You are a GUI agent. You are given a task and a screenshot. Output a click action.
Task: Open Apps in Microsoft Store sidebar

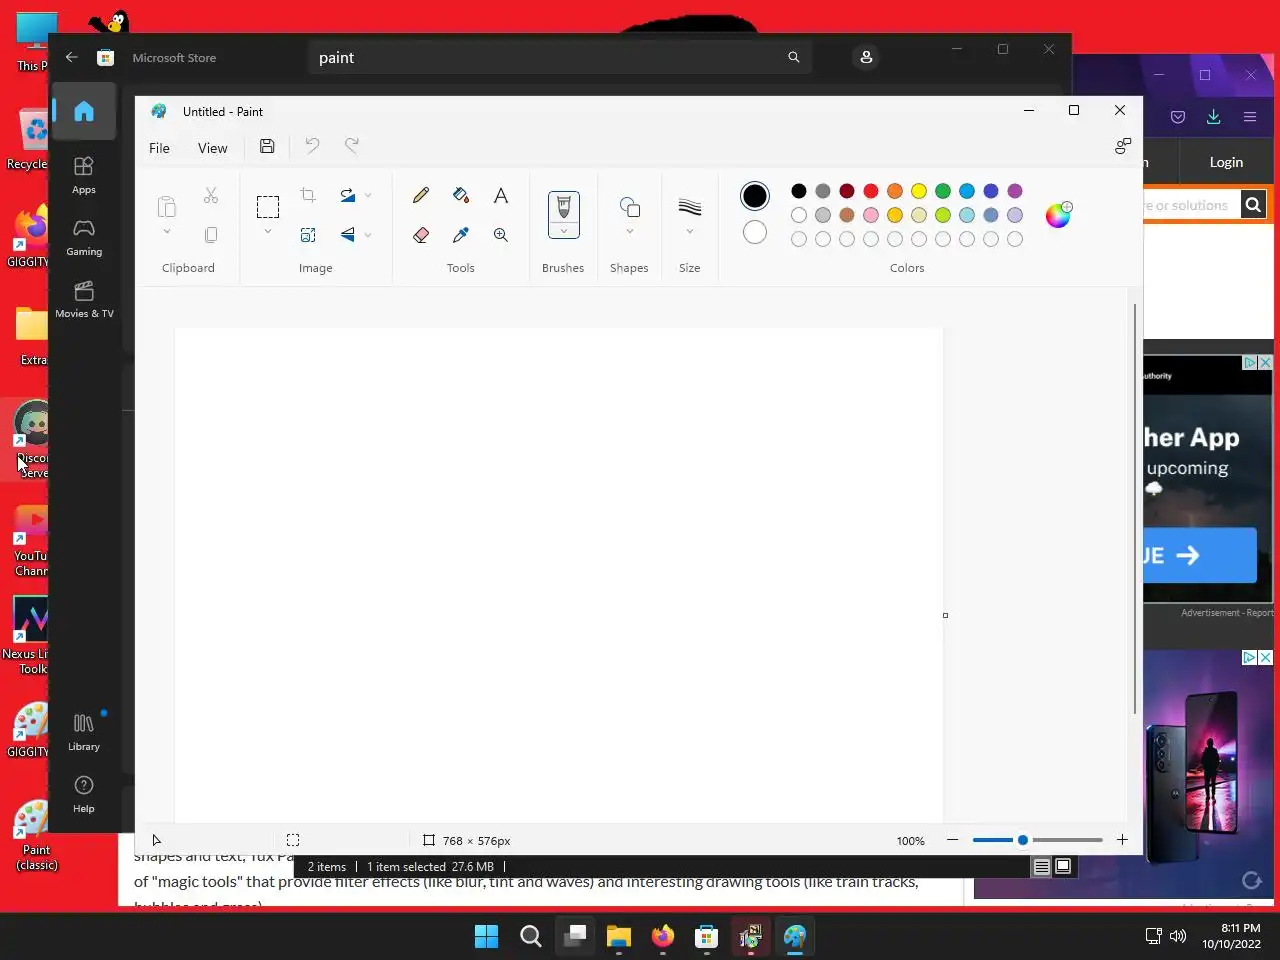pyautogui.click(x=84, y=175)
